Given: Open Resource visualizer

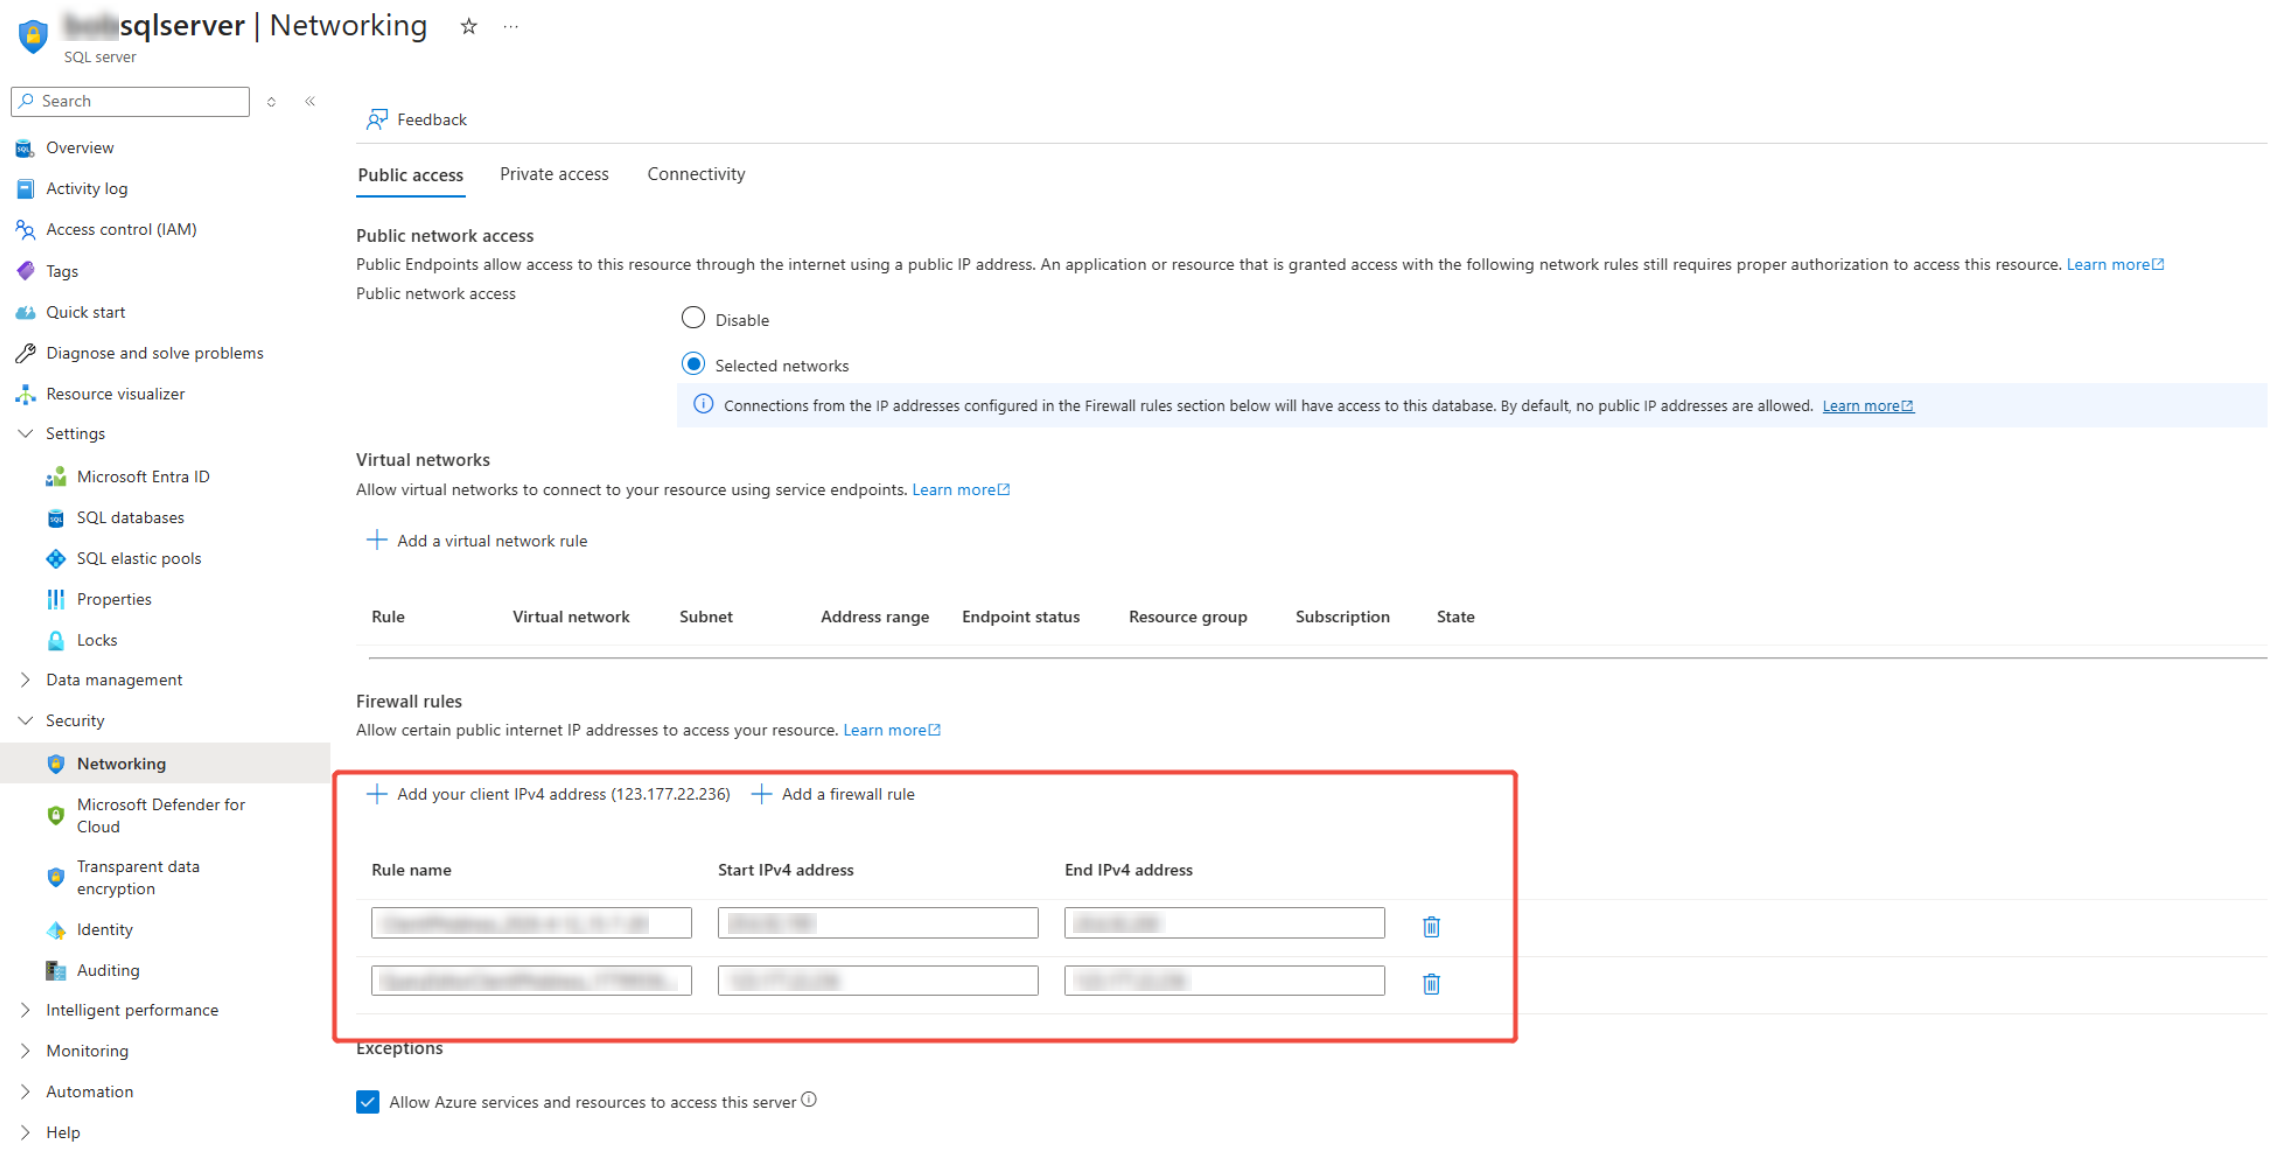Looking at the screenshot, I should click(x=115, y=394).
